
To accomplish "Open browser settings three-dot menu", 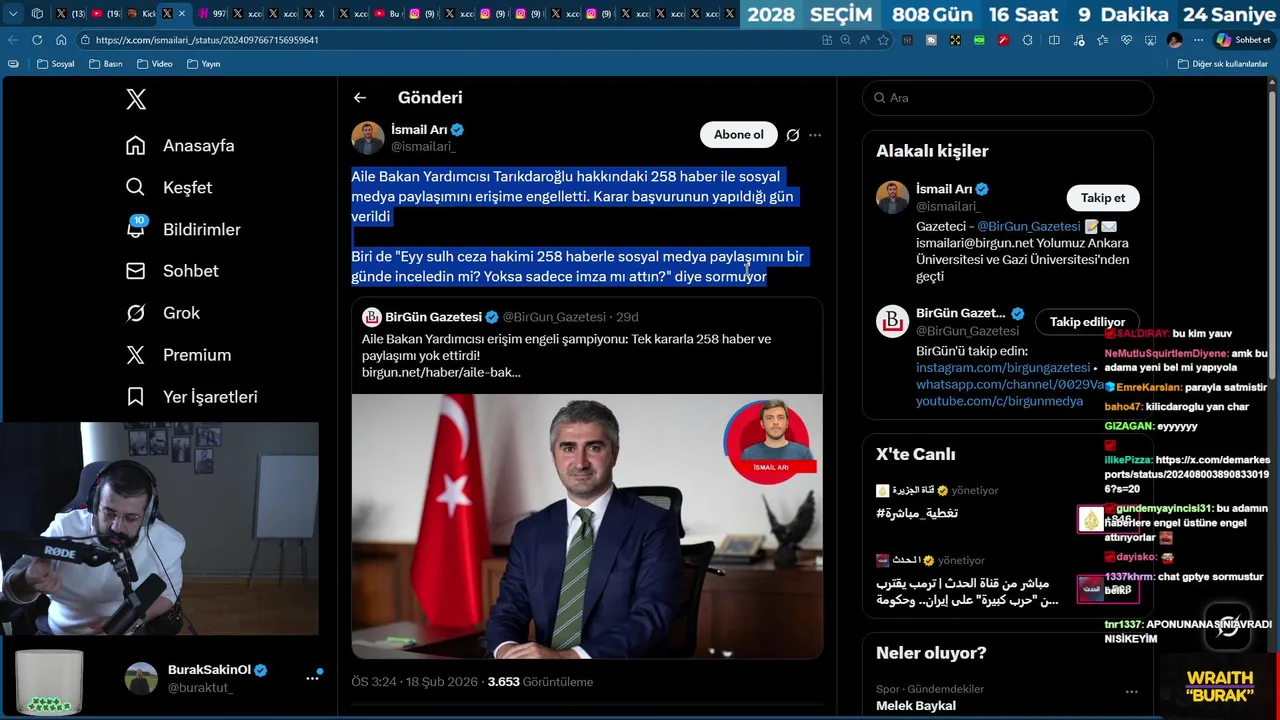I will click(x=1199, y=40).
